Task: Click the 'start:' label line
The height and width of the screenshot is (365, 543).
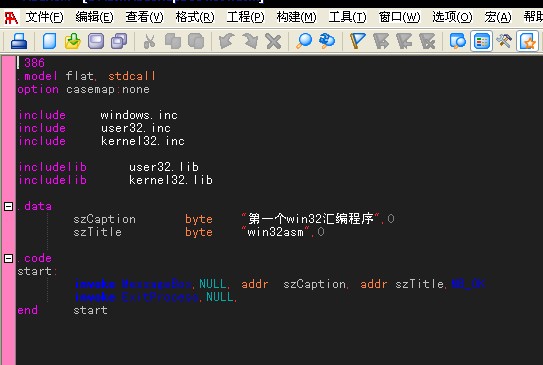Action: click(x=37, y=271)
